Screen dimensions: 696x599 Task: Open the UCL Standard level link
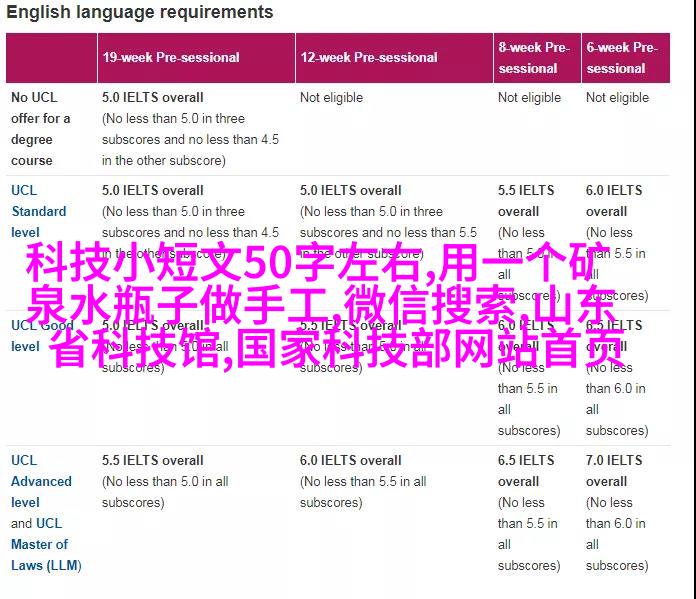tap(39, 211)
